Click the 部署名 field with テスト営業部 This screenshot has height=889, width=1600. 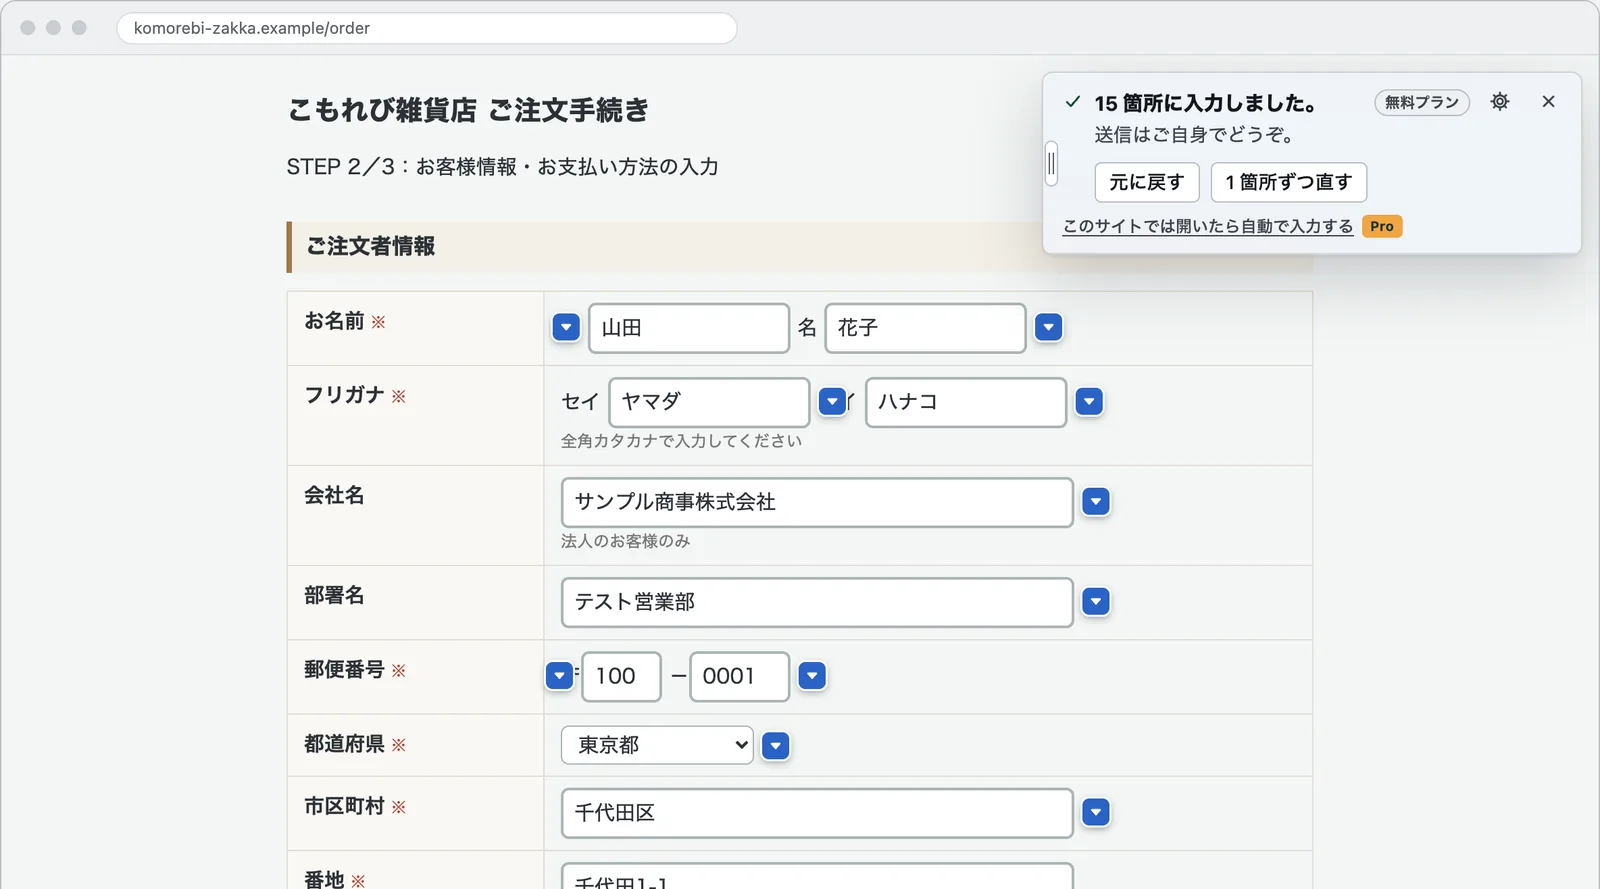(817, 602)
